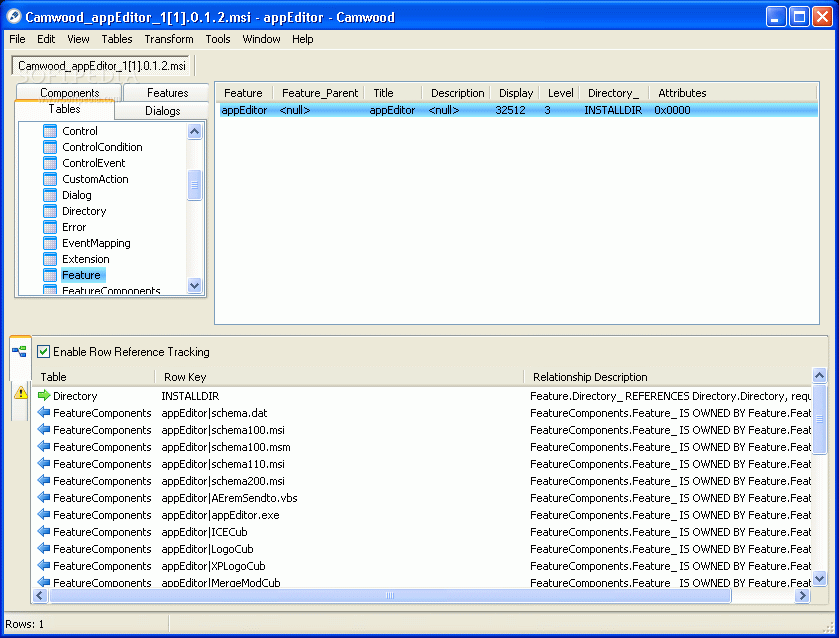The image size is (839, 638).
Task: Open the Tools menu
Action: 218,39
